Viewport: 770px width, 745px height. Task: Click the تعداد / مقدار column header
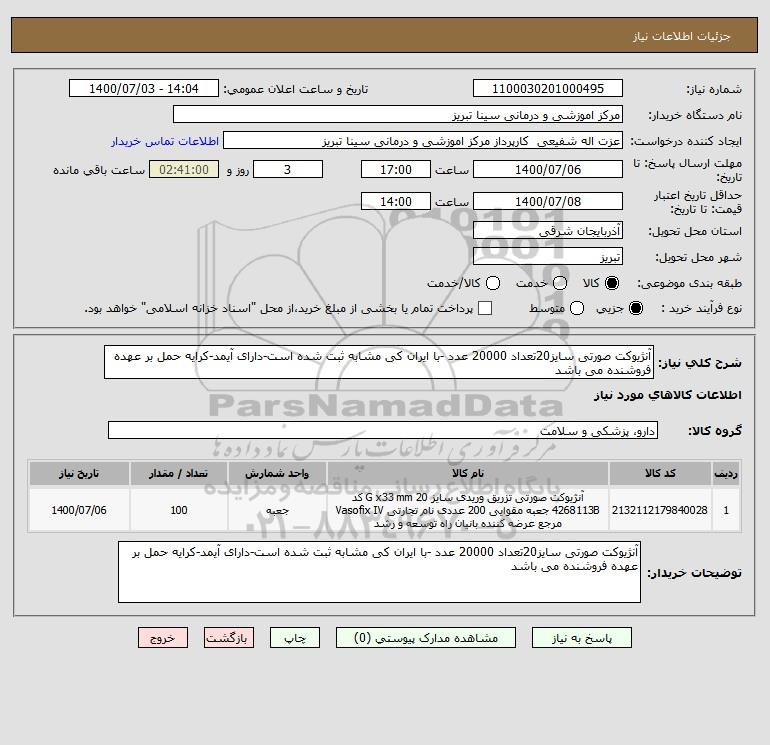point(179,473)
